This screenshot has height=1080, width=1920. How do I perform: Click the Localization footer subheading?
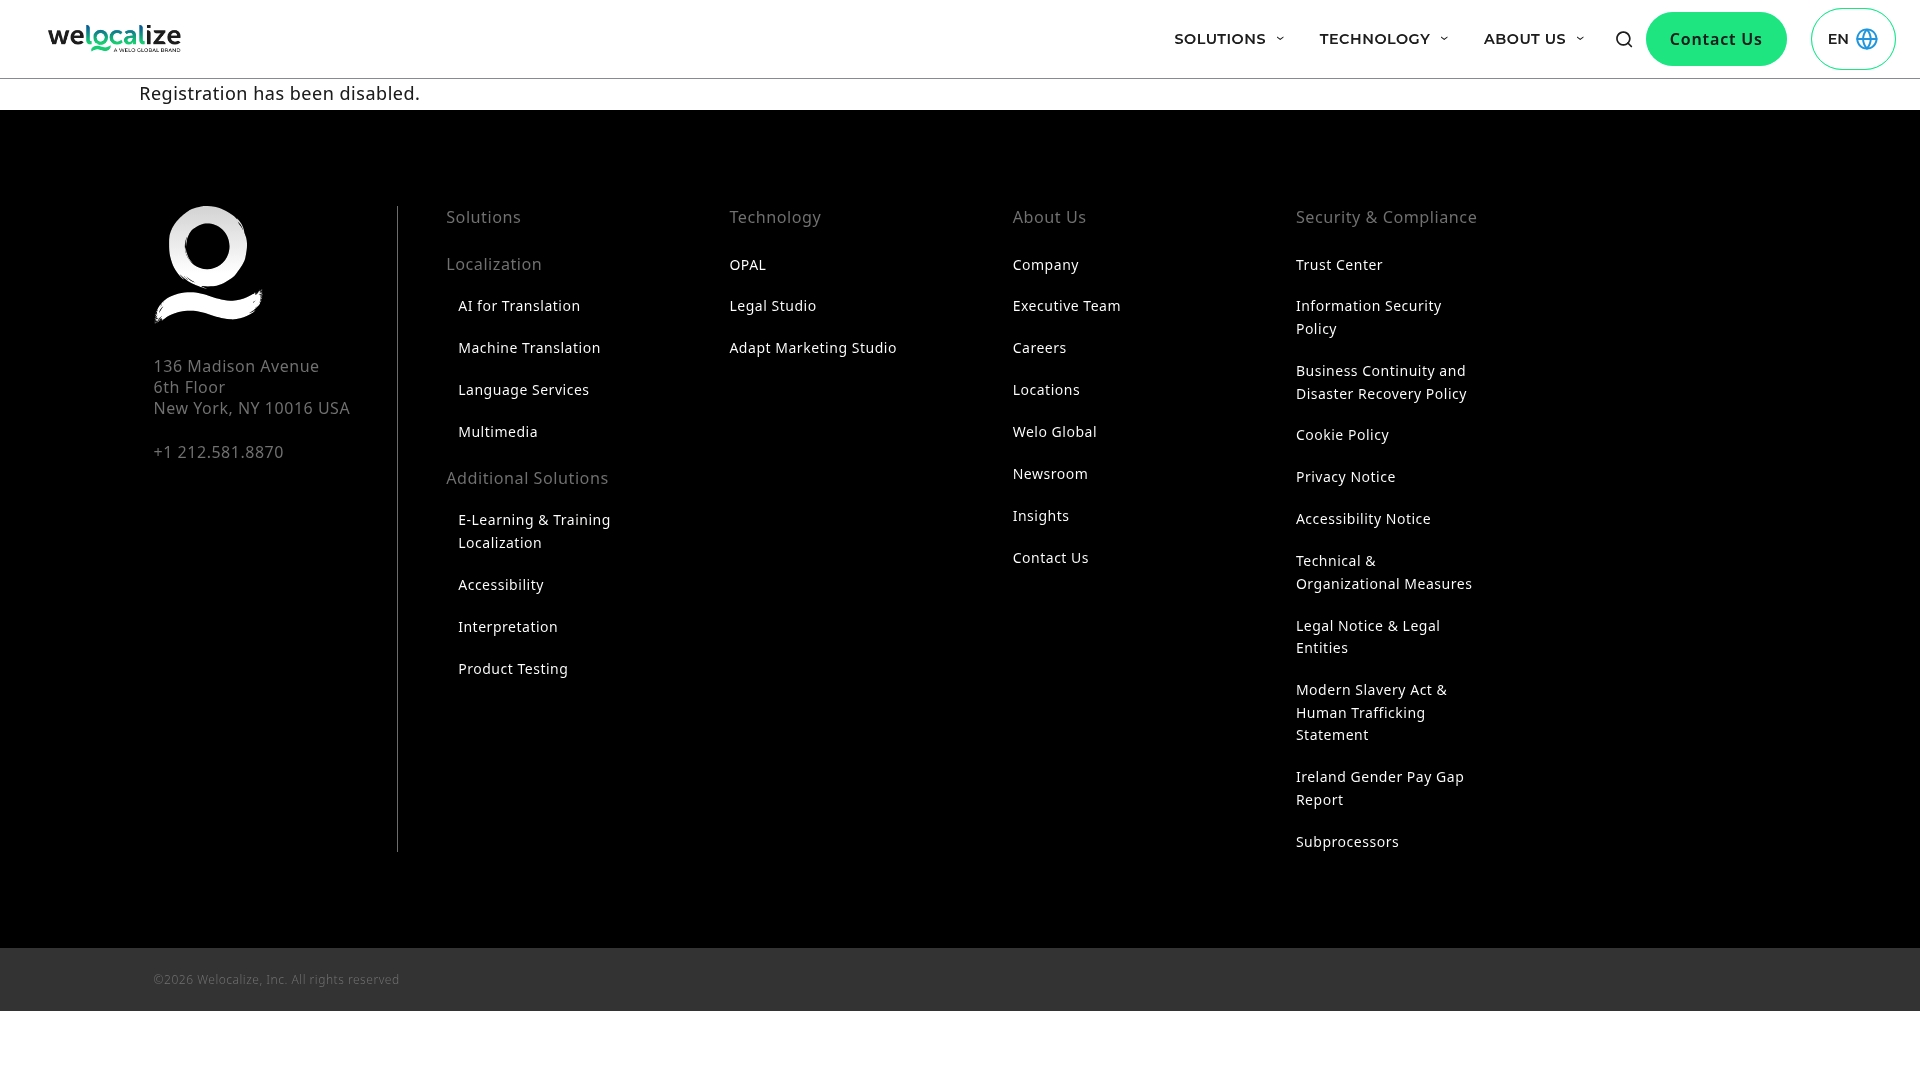pyautogui.click(x=494, y=264)
